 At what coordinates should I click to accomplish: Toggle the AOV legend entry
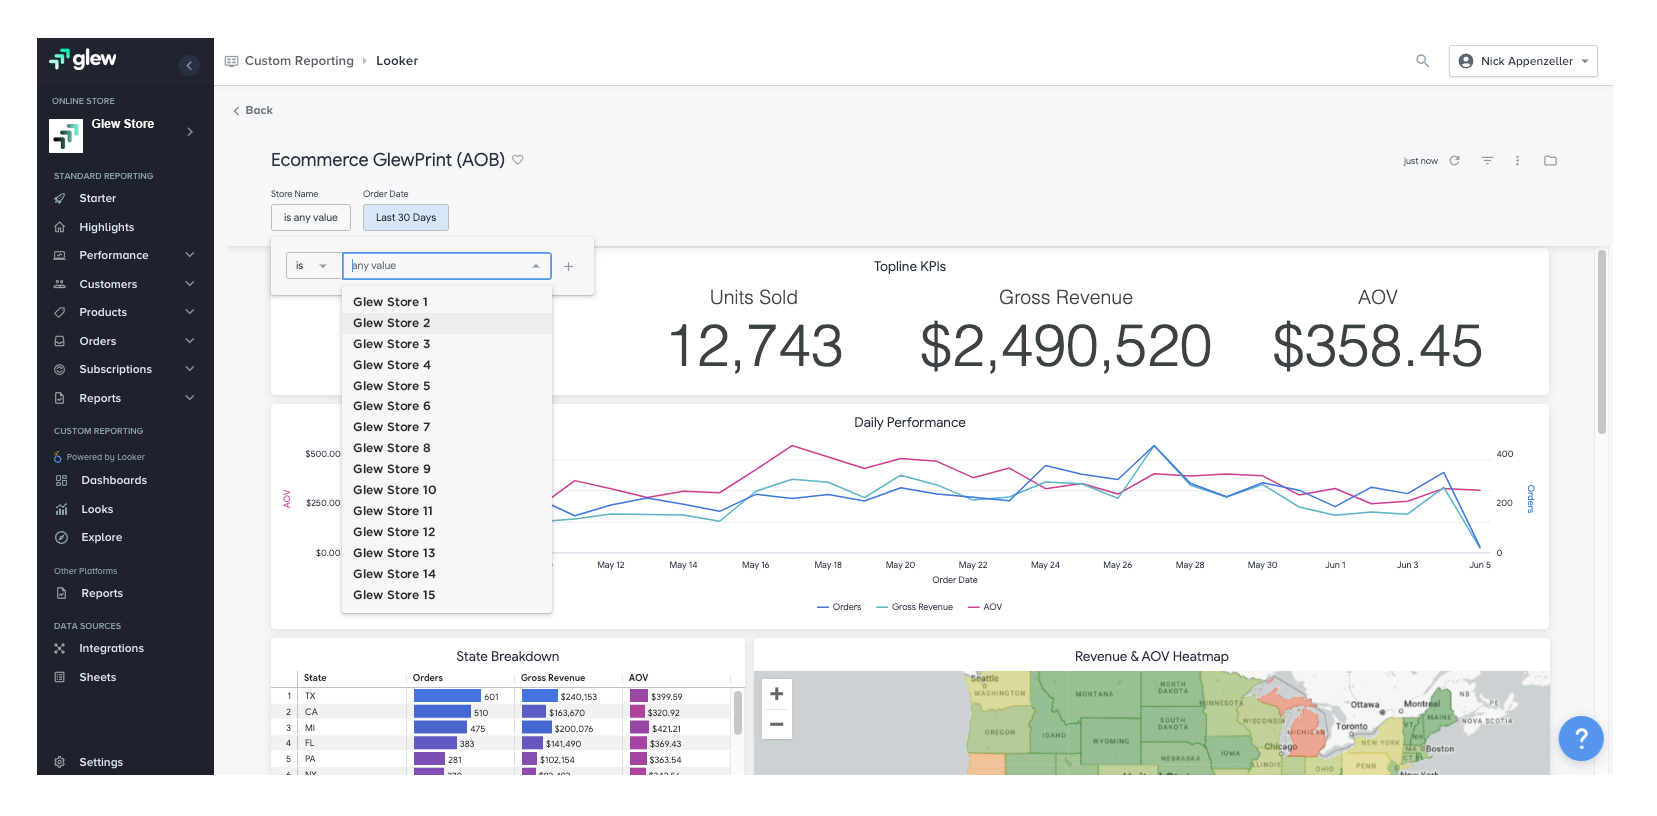(985, 607)
